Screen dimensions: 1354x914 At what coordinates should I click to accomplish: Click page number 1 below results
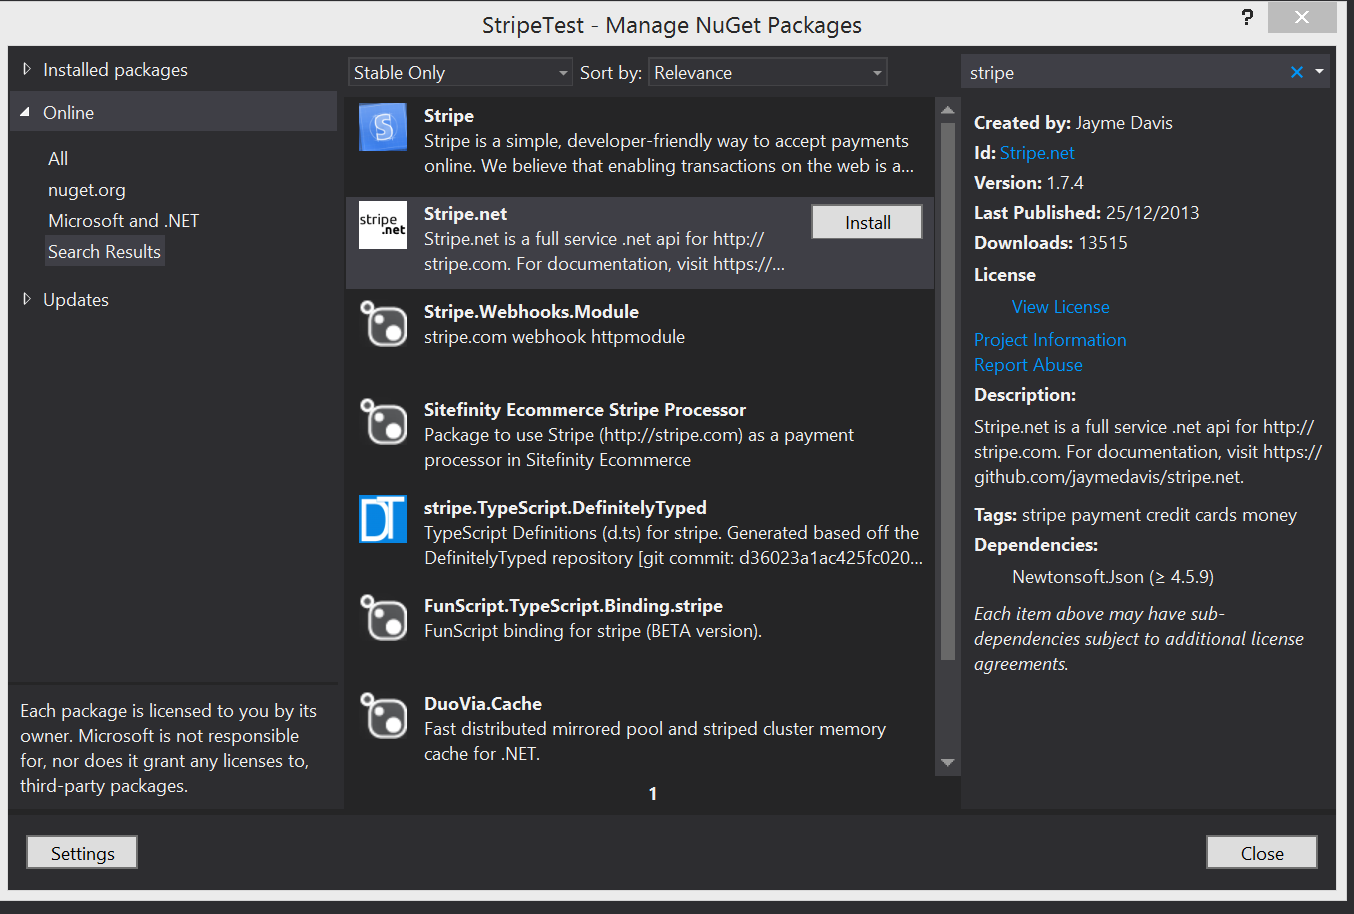click(653, 793)
